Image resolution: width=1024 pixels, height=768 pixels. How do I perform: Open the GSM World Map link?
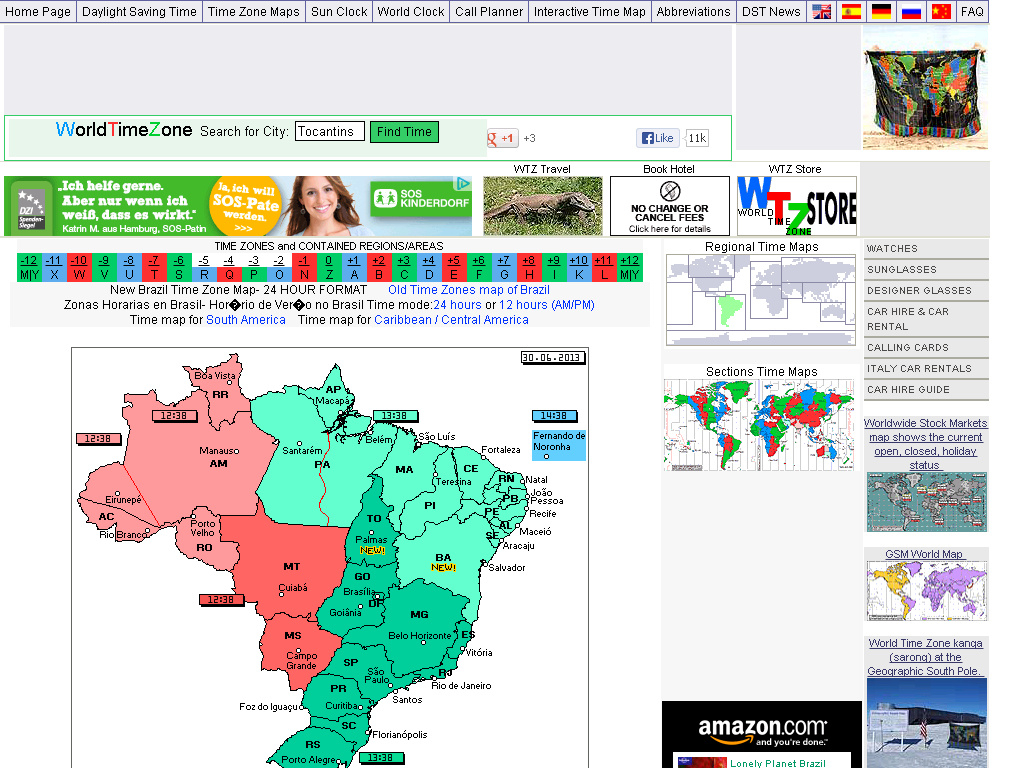(924, 554)
